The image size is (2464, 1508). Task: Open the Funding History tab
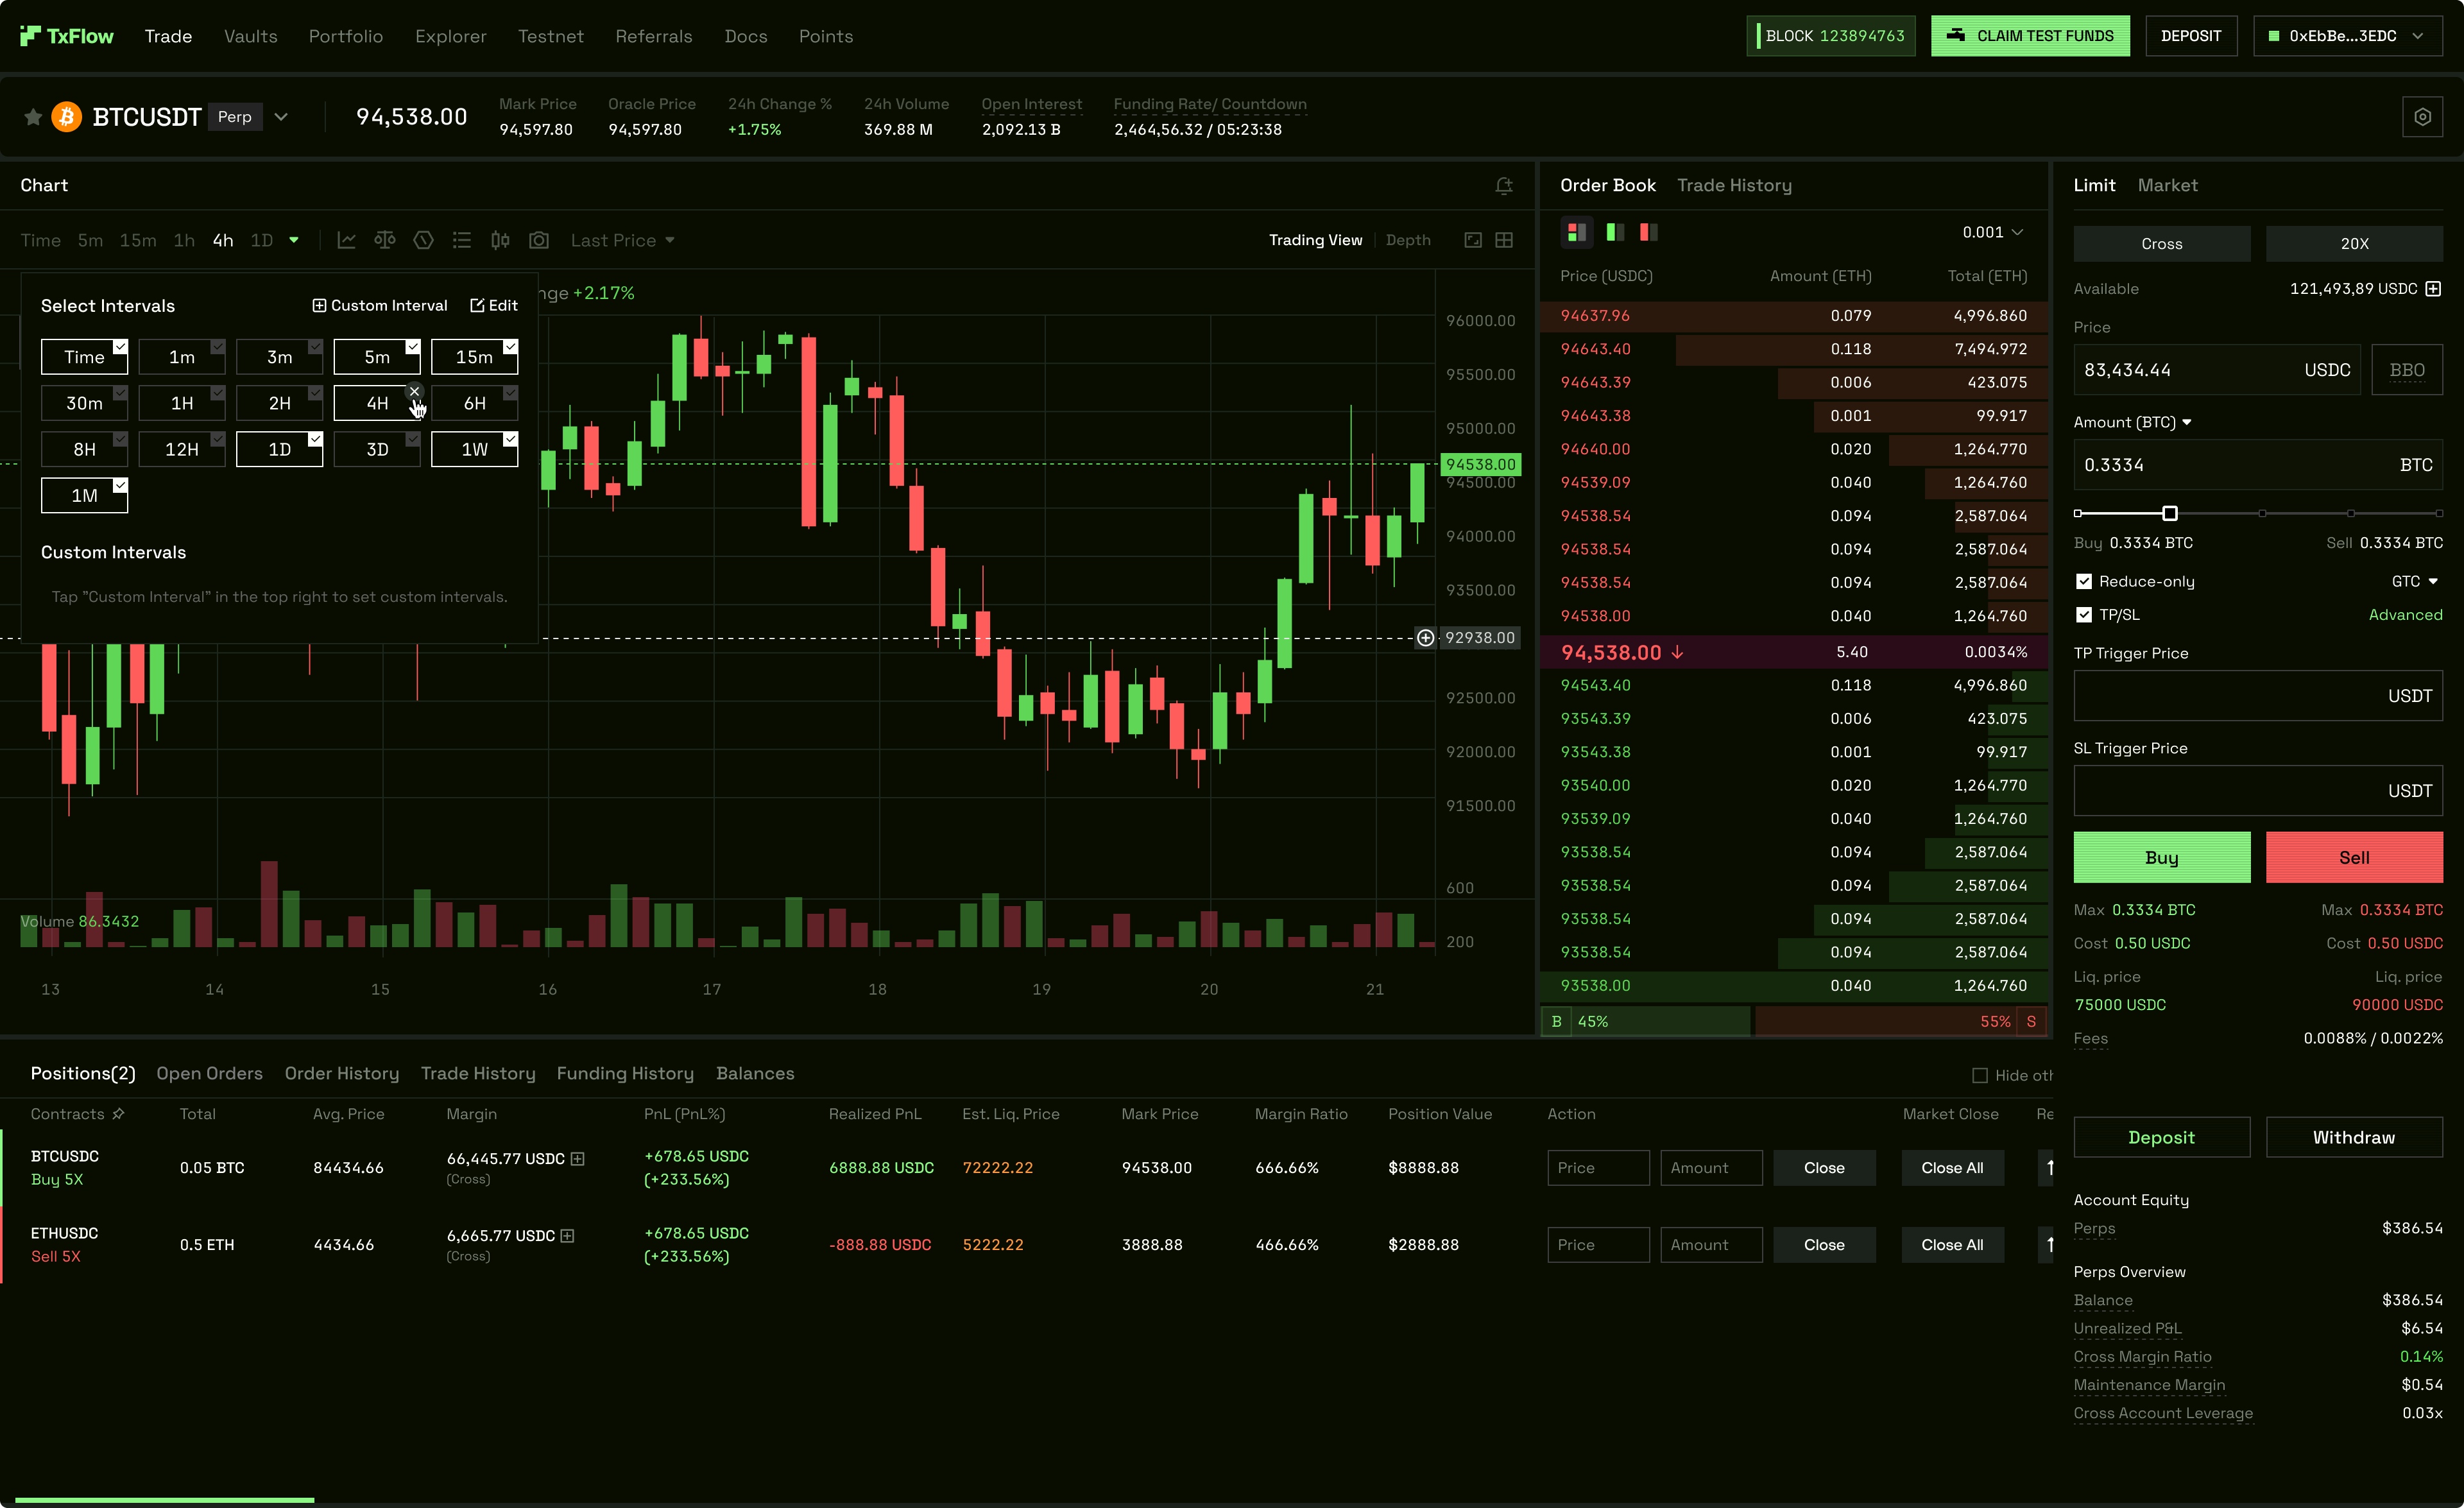pyautogui.click(x=625, y=1073)
